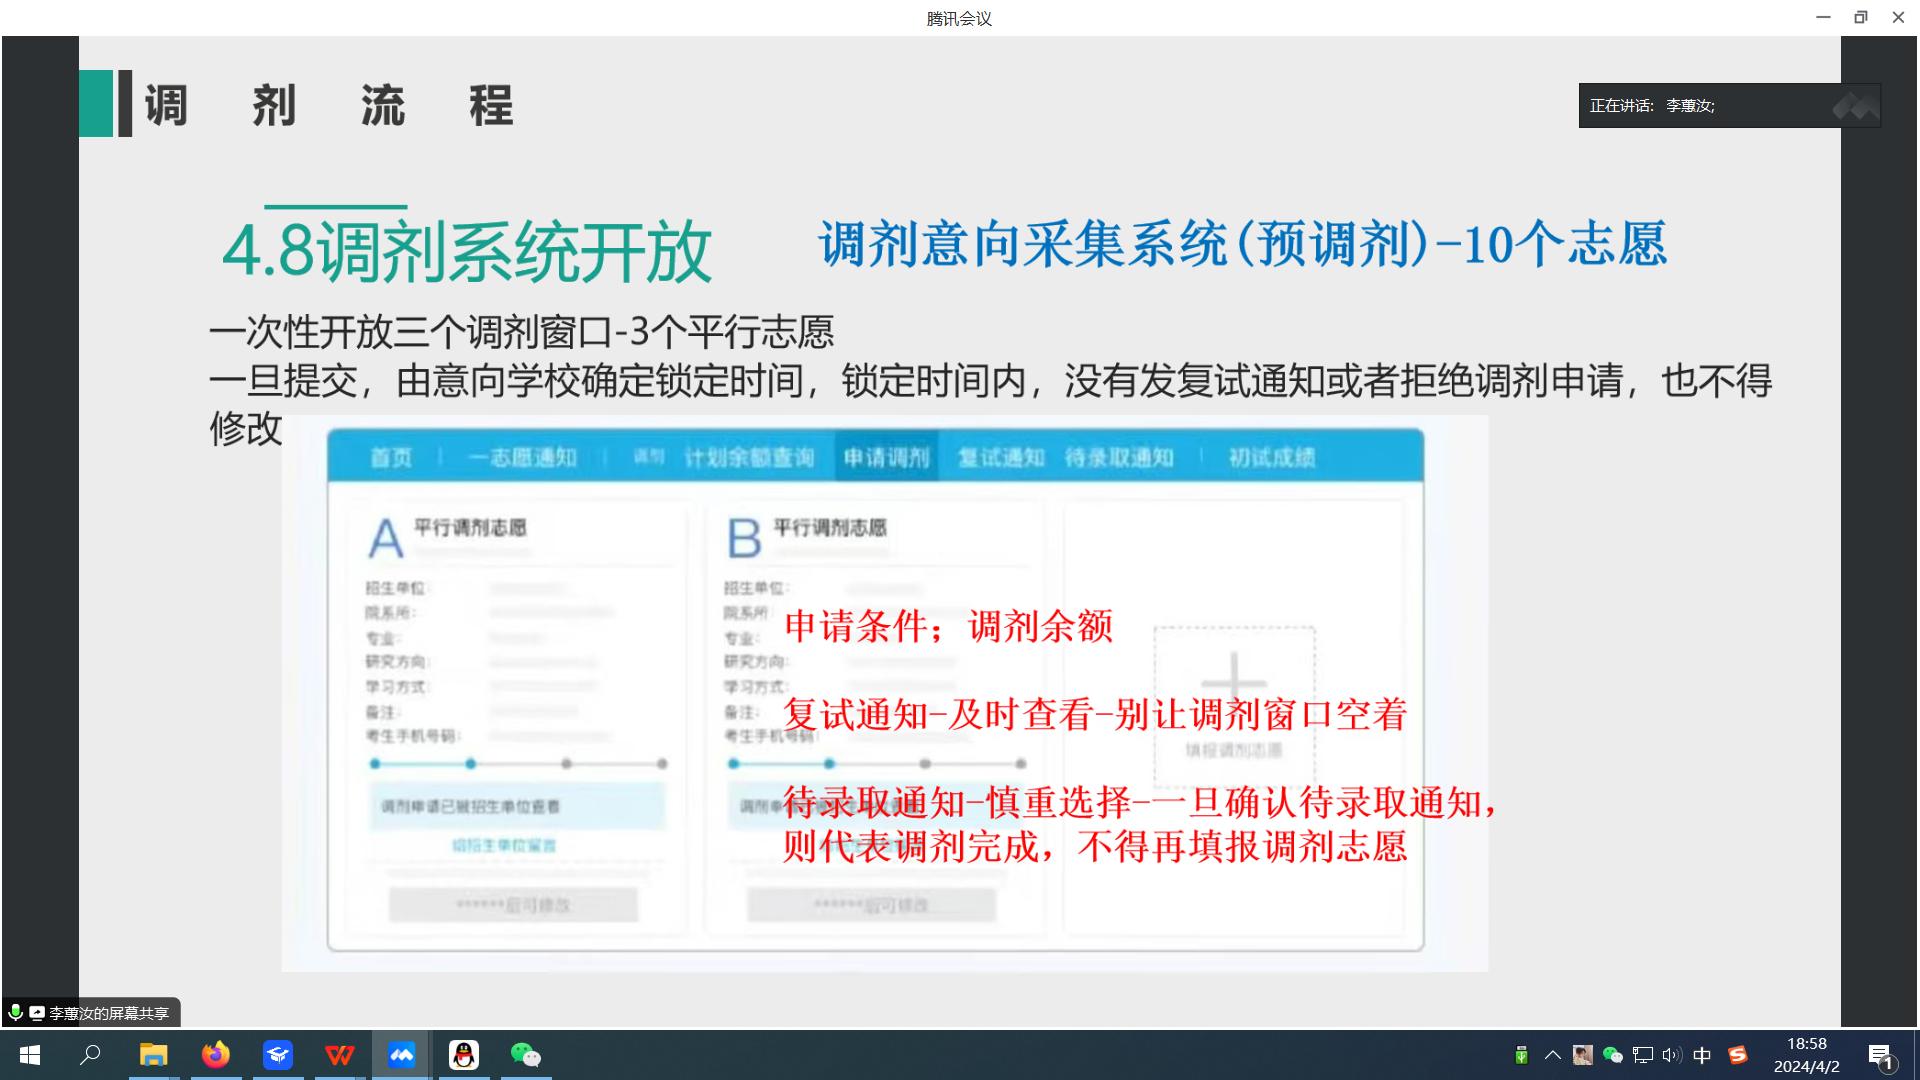This screenshot has width=1920, height=1080.
Task: Click the Windows Search icon
Action: click(91, 1055)
